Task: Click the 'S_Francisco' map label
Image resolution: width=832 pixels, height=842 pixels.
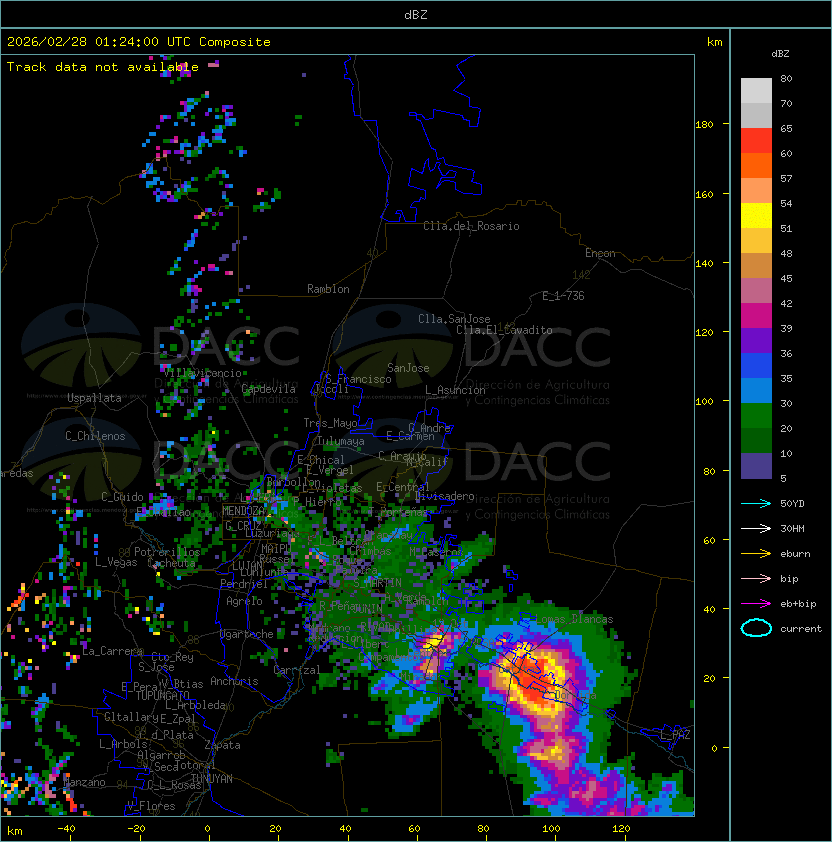Action: click(x=358, y=379)
